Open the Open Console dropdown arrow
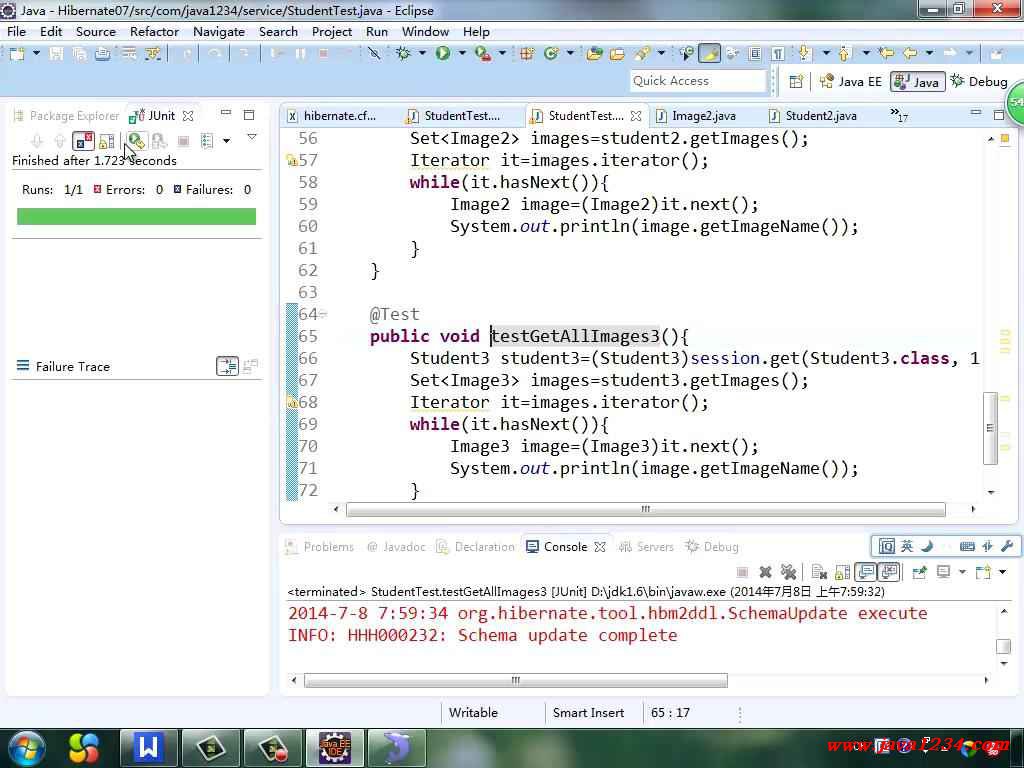This screenshot has width=1024, height=768. (1002, 572)
